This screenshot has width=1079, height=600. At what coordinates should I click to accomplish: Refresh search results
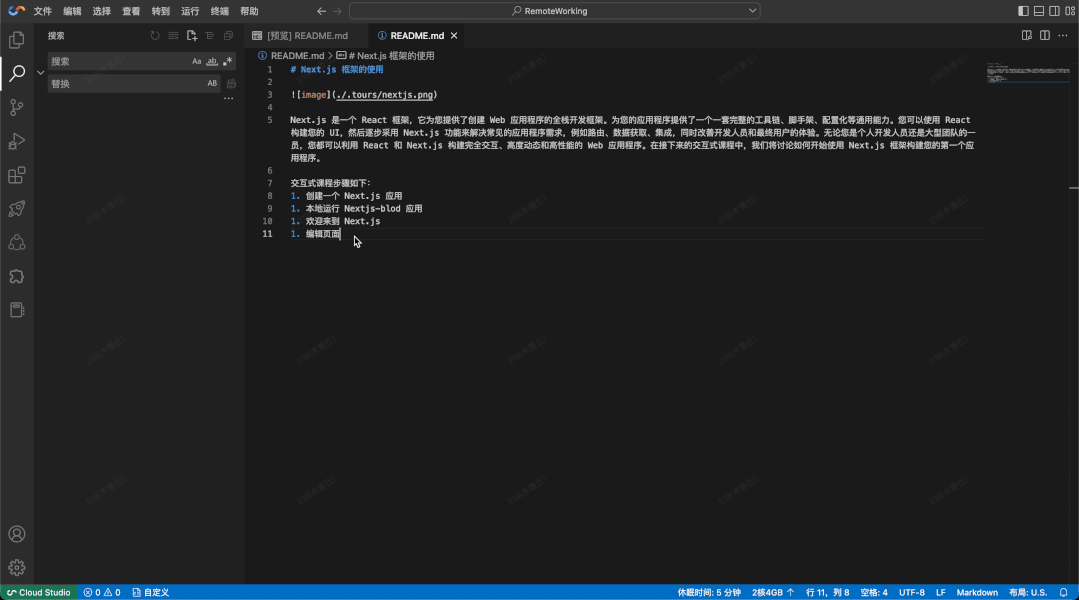[x=155, y=36]
